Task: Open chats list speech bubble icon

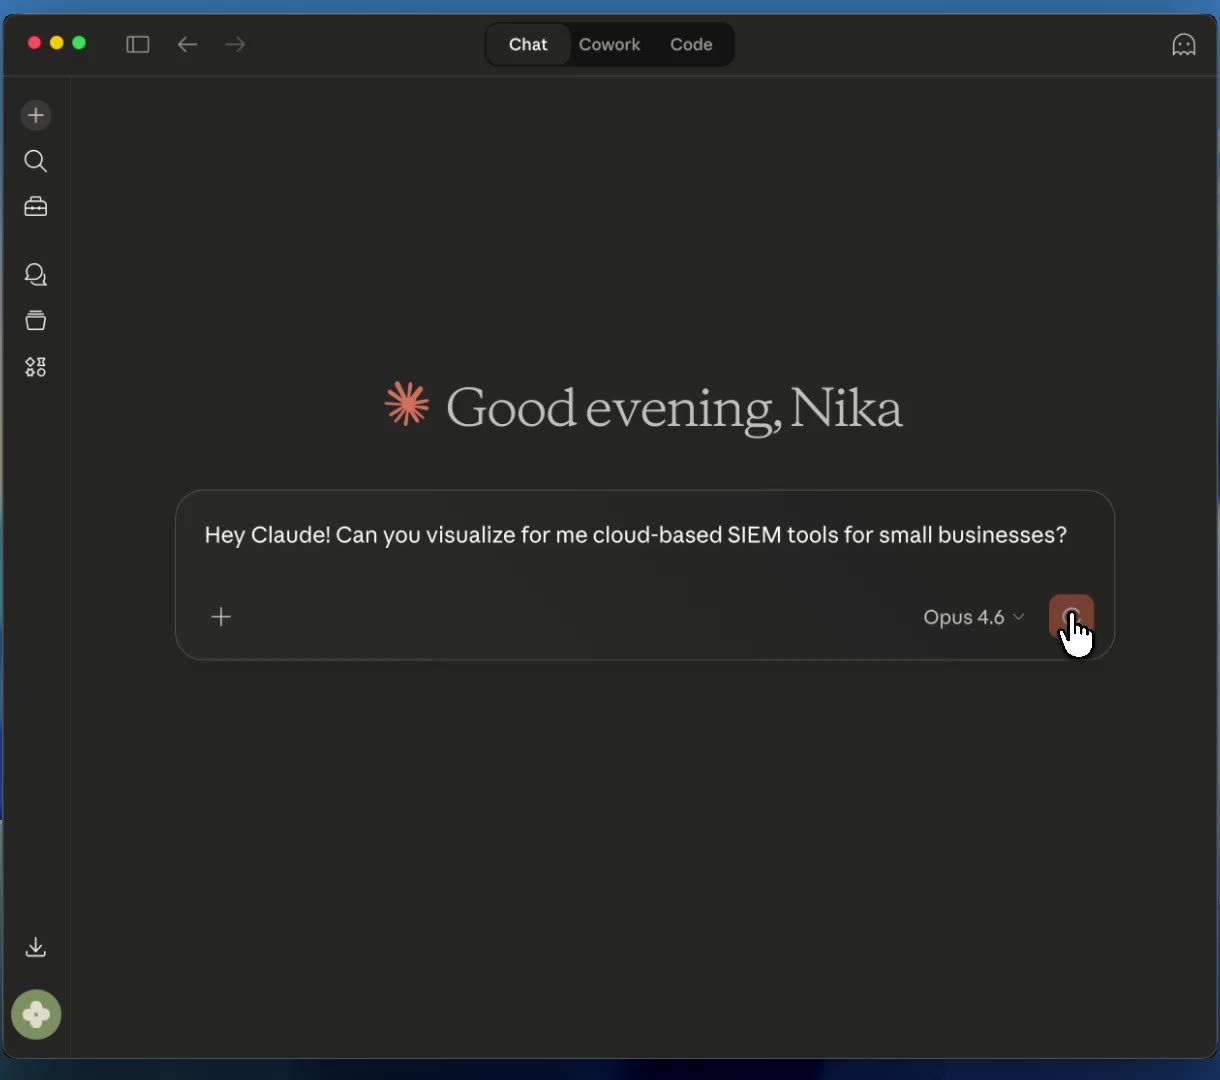Action: [x=36, y=274]
